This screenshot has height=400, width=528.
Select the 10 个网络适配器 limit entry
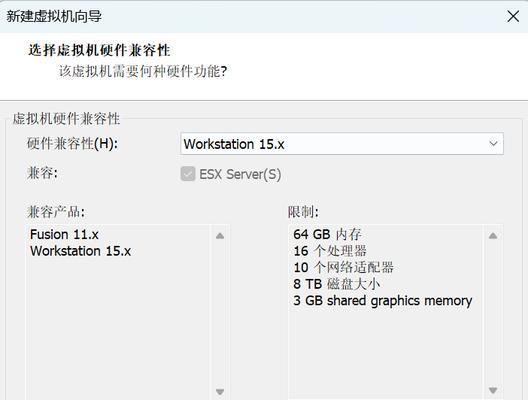343,267
